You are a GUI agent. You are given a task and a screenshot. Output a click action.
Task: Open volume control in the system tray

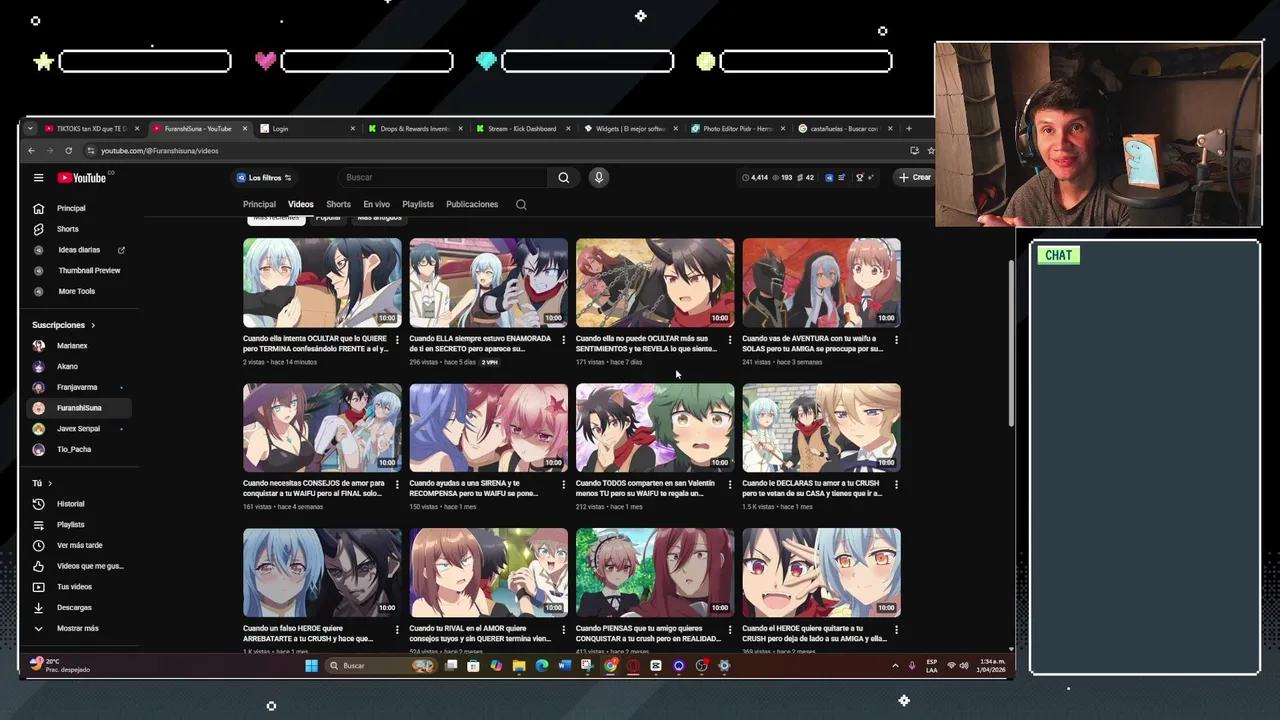[967, 666]
